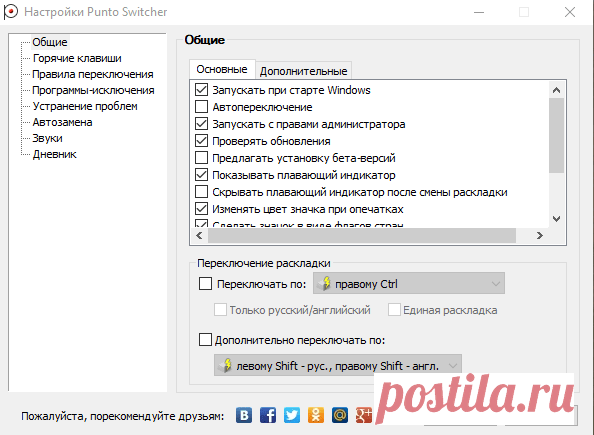Click horizontal scroll-left arrow of options list
The width and height of the screenshot is (594, 435).
(x=199, y=236)
